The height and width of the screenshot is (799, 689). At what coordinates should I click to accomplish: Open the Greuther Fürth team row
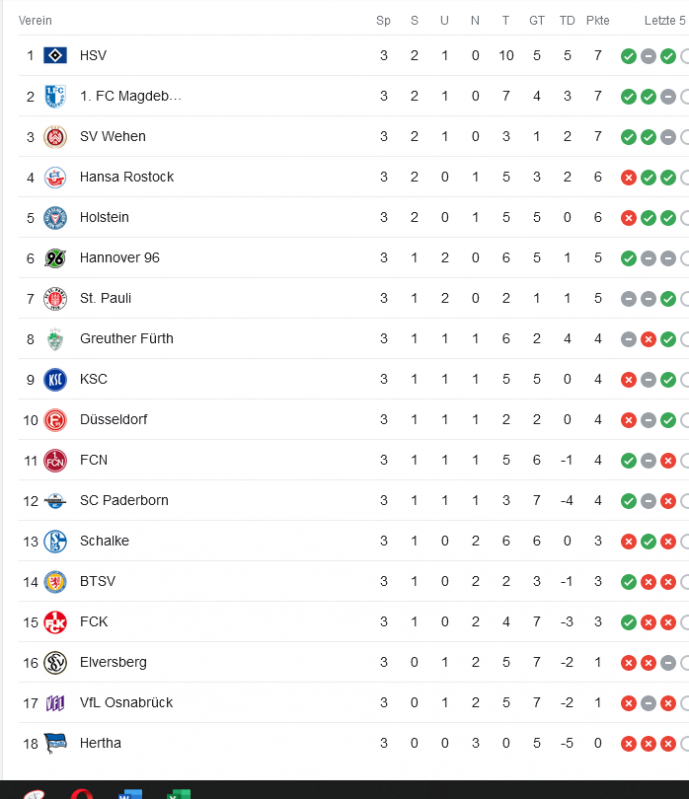(x=126, y=339)
